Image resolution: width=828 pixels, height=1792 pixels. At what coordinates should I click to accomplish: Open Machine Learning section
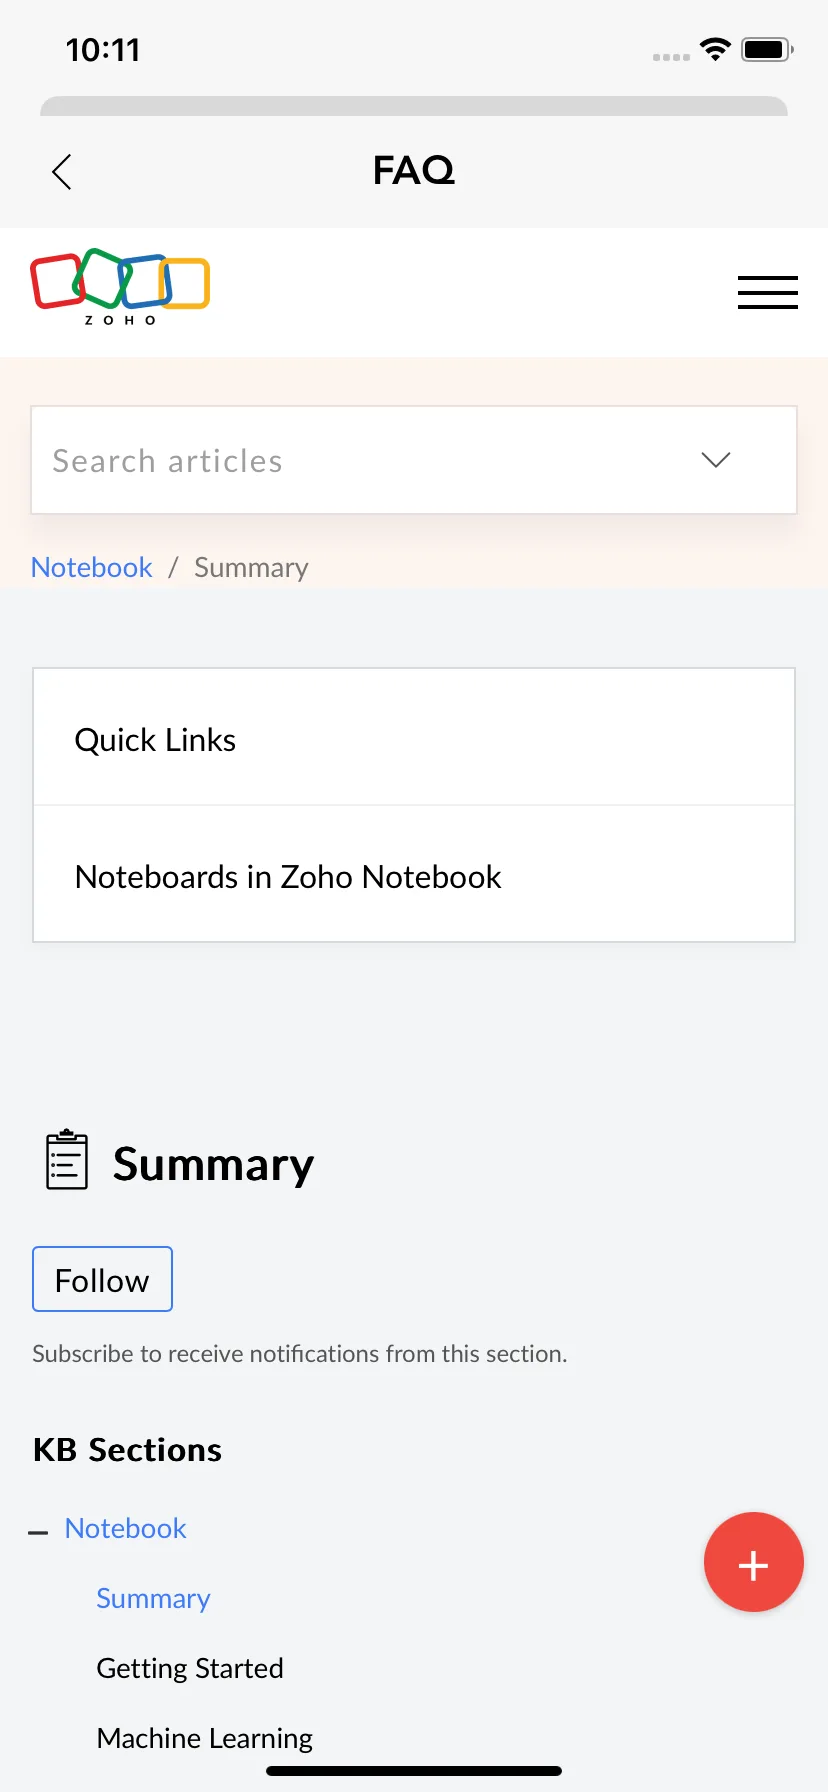click(205, 1738)
